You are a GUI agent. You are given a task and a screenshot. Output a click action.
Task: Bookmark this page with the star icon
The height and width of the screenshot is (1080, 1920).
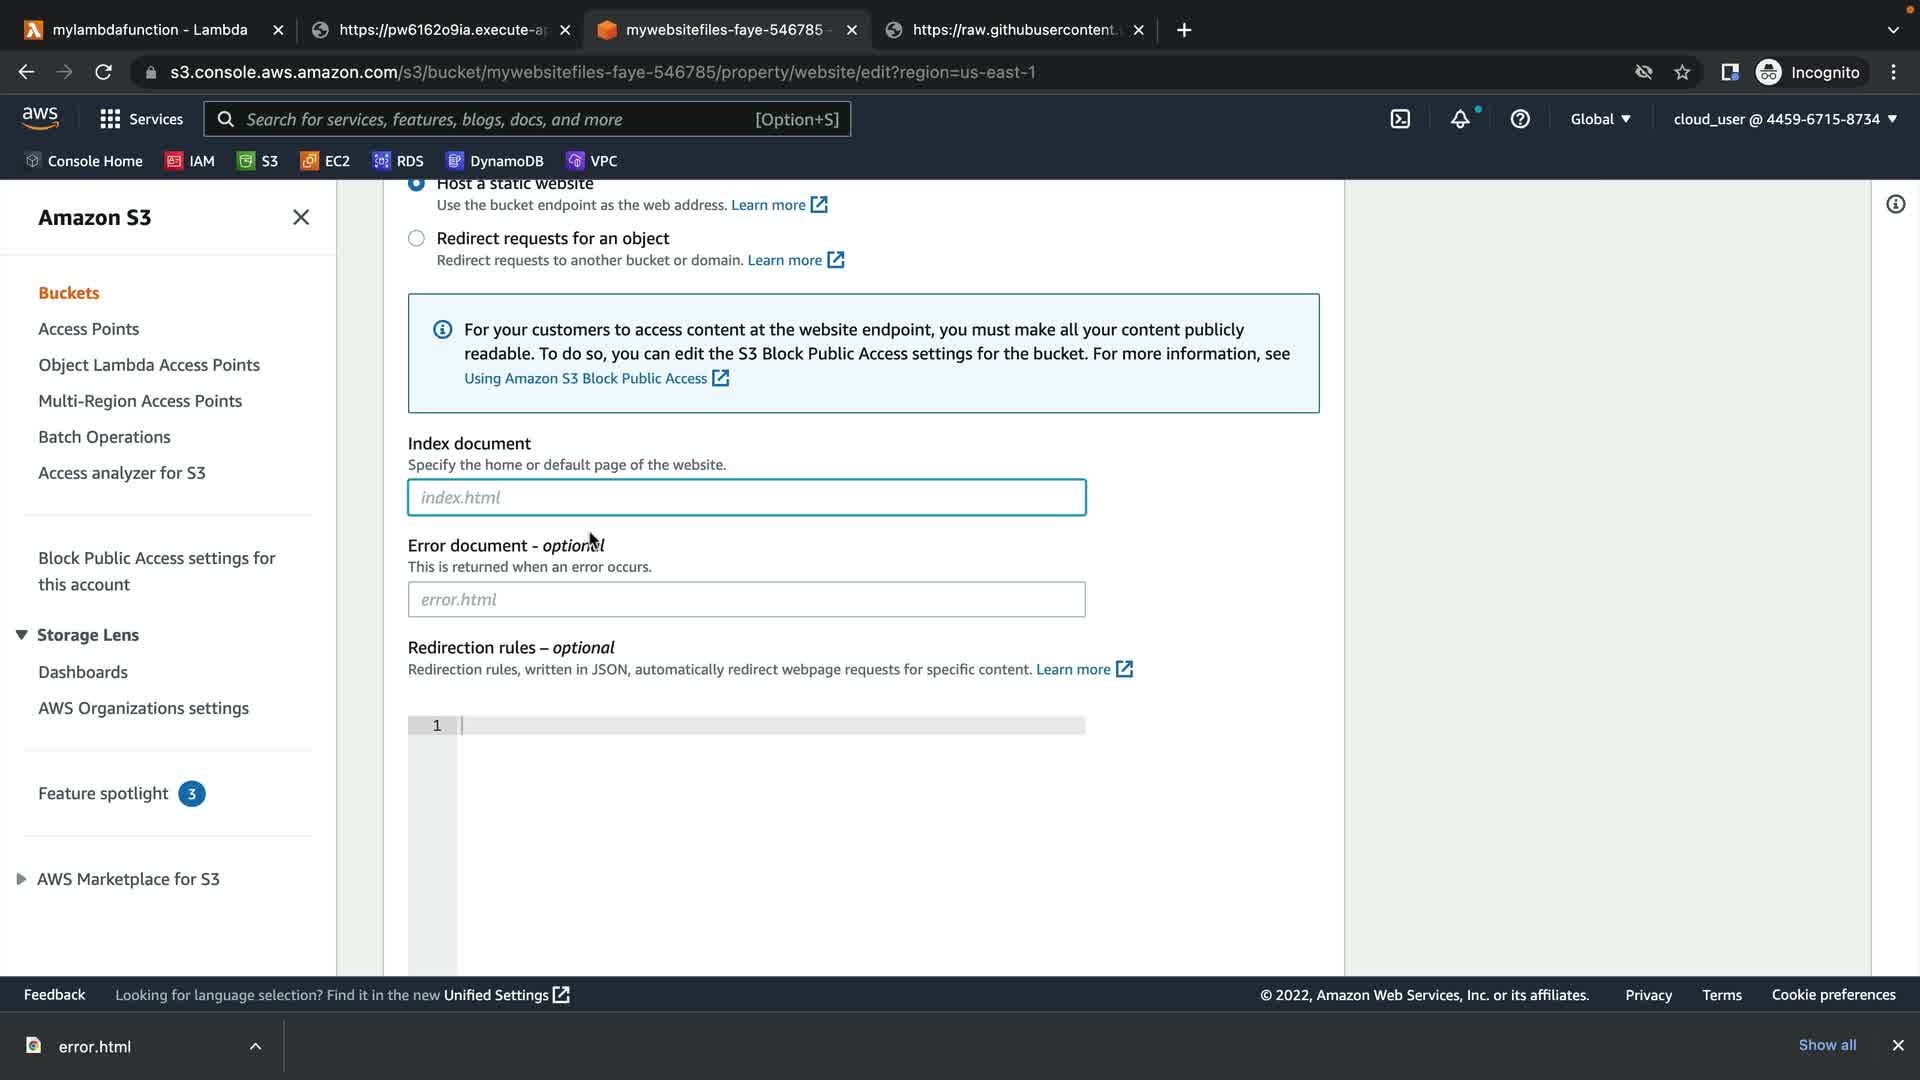pyautogui.click(x=1682, y=72)
